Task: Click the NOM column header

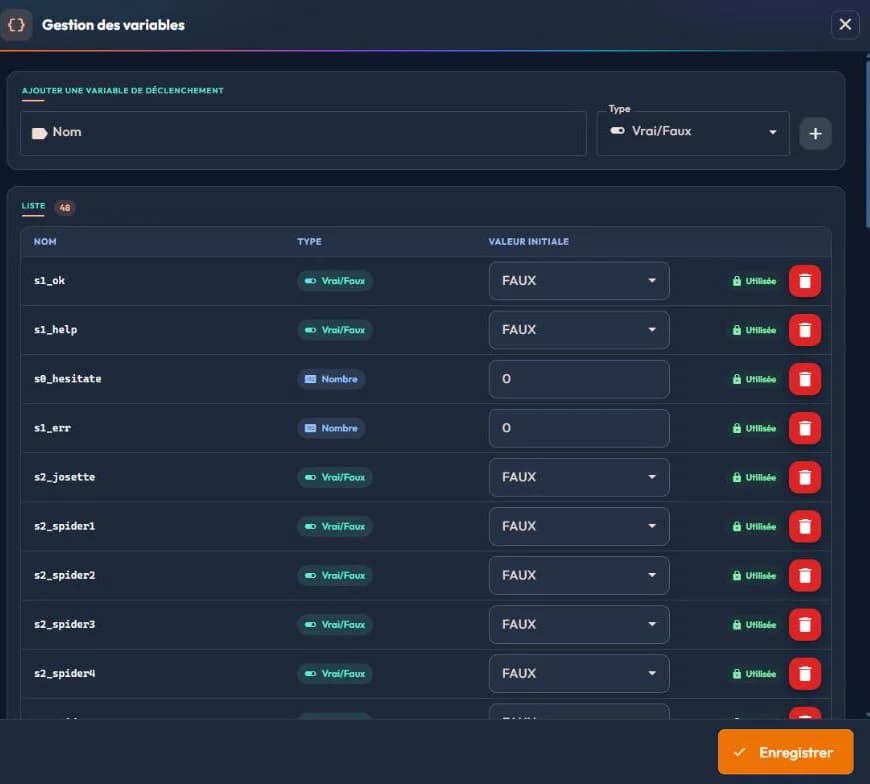Action: tap(45, 241)
